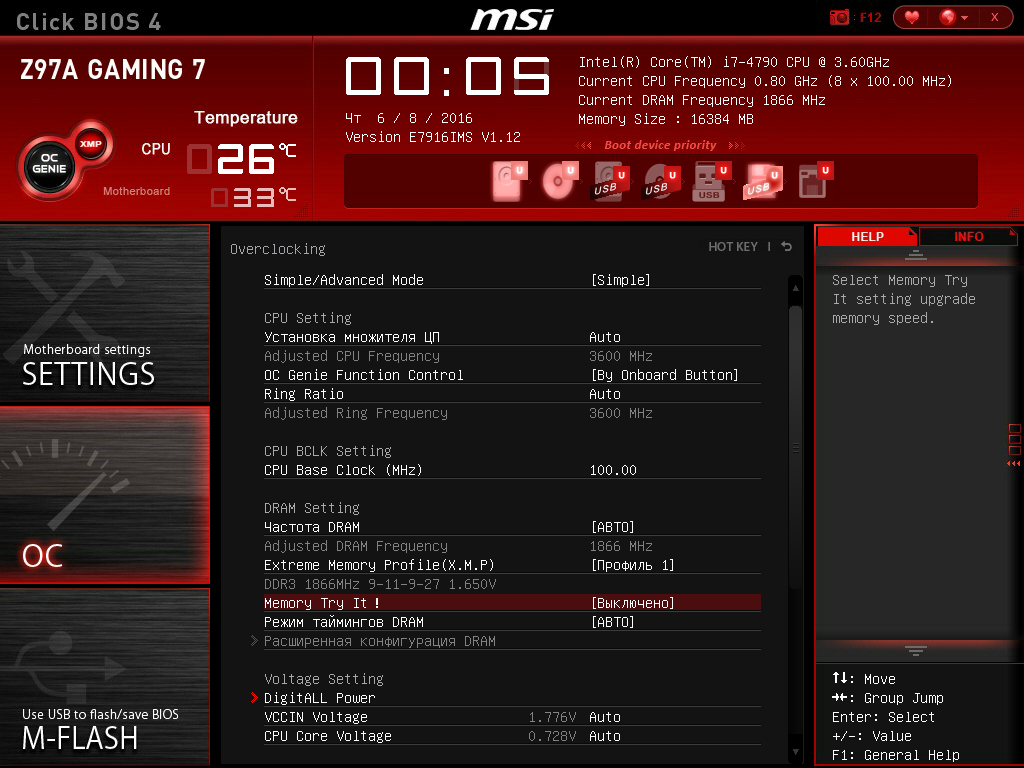Screen dimensions: 1024x768
Task: Click the CPU BCLK Setting section header
Action: pyautogui.click(x=328, y=451)
